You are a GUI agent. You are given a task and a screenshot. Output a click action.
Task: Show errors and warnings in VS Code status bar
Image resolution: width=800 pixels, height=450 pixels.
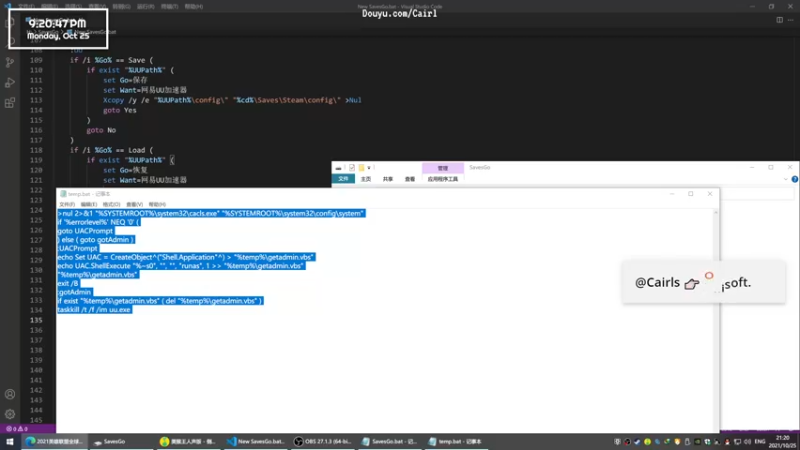tap(17, 429)
